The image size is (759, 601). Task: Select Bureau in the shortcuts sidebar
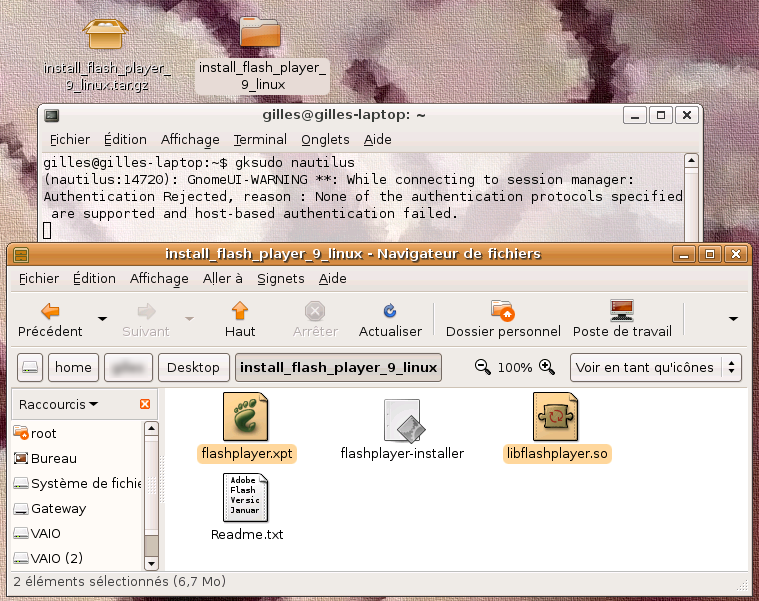(x=77, y=458)
